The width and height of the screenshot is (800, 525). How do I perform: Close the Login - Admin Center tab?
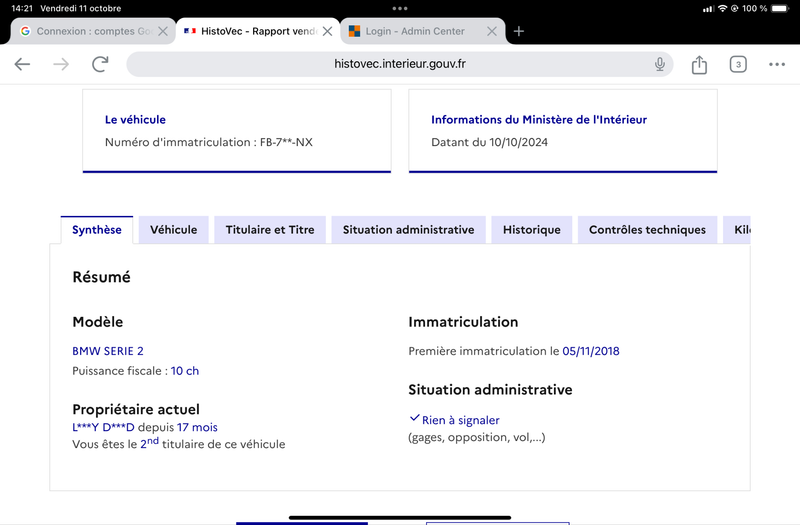(492, 31)
